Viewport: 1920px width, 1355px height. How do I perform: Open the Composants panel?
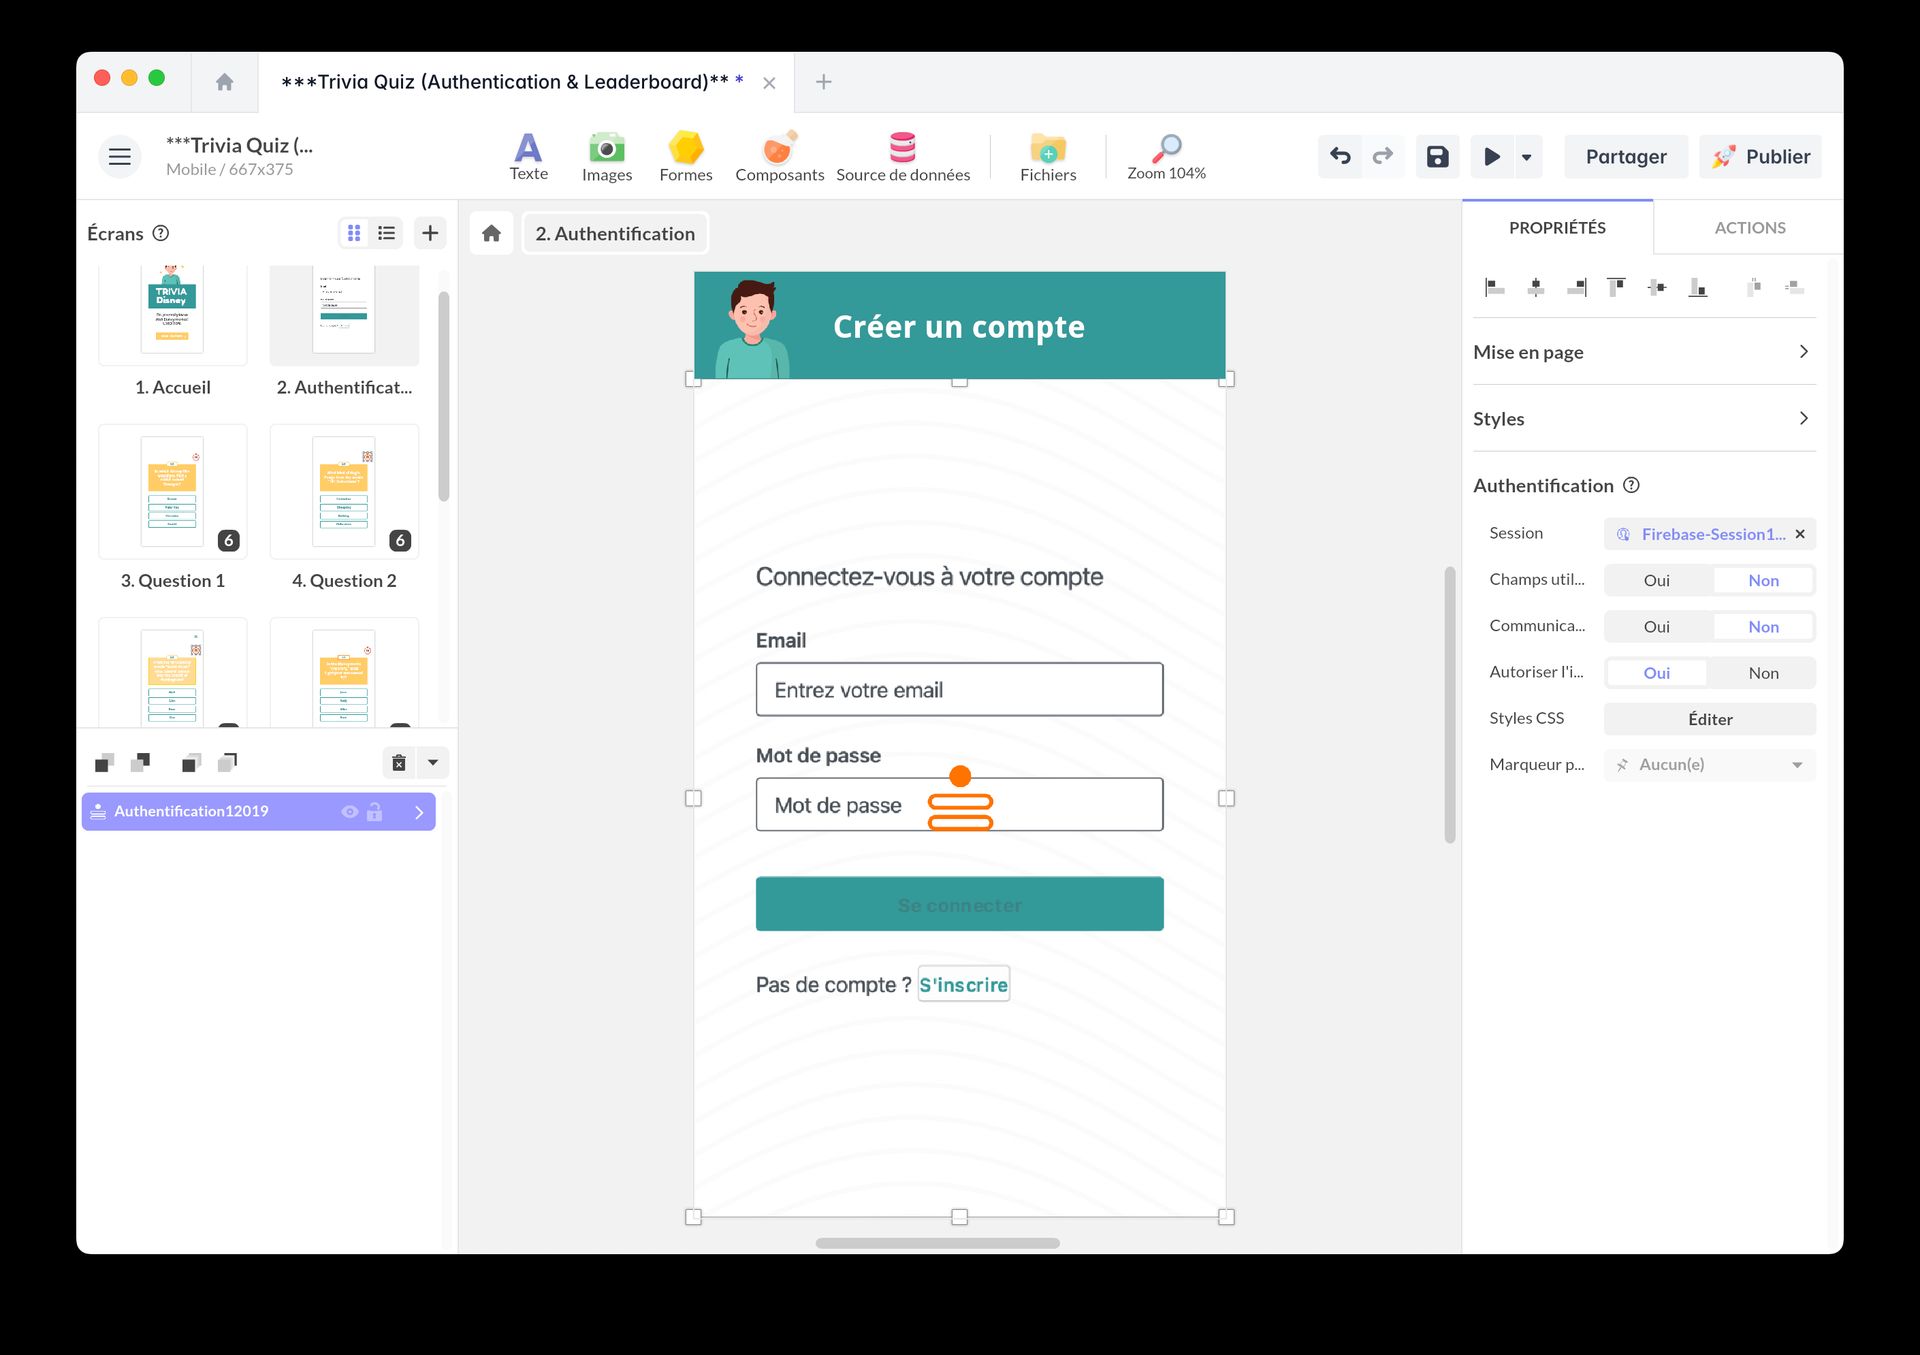point(779,155)
